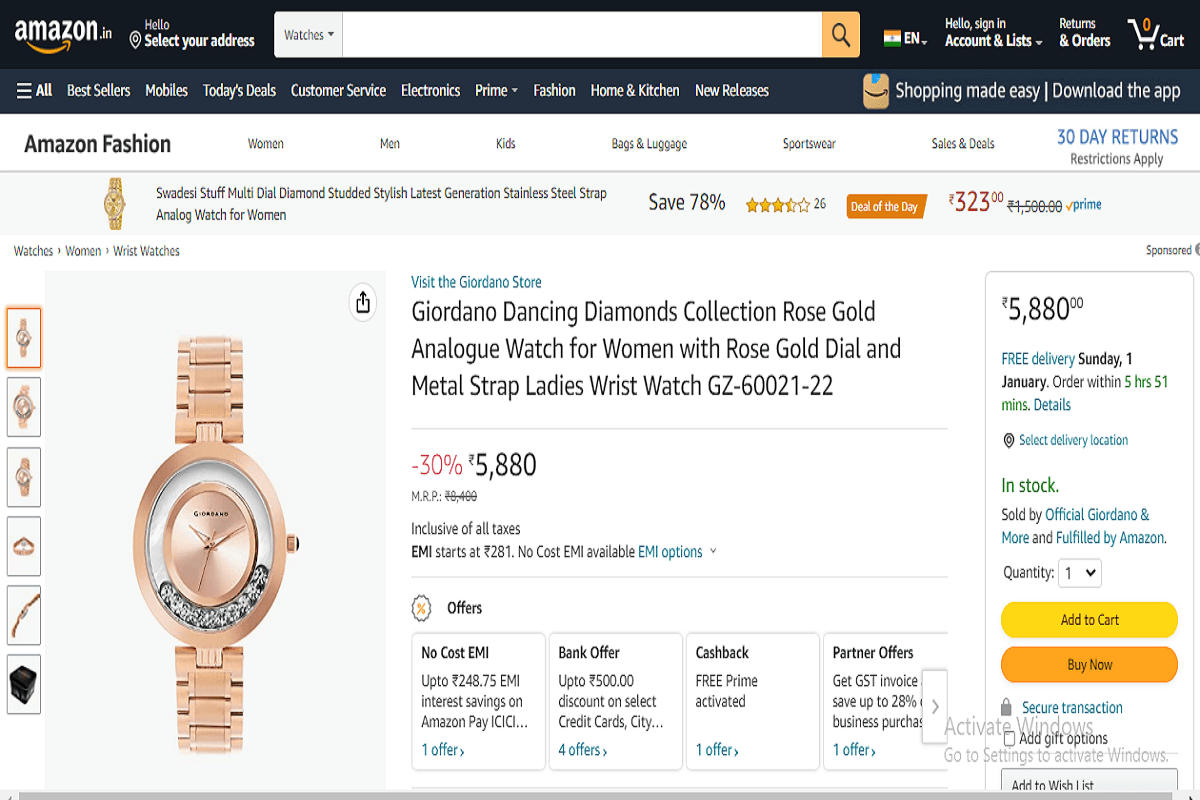Viewport: 1200px width, 800px height.
Task: Visit the Giordano Store link
Action: 476,282
